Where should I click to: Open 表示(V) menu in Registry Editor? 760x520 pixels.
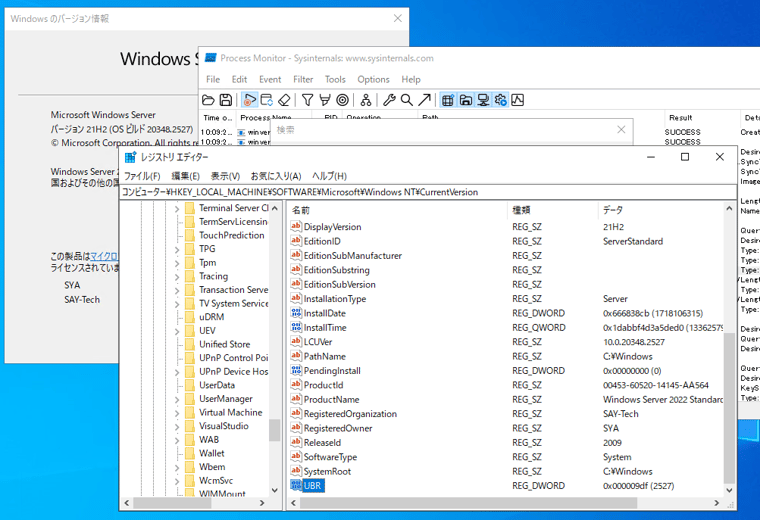point(225,176)
